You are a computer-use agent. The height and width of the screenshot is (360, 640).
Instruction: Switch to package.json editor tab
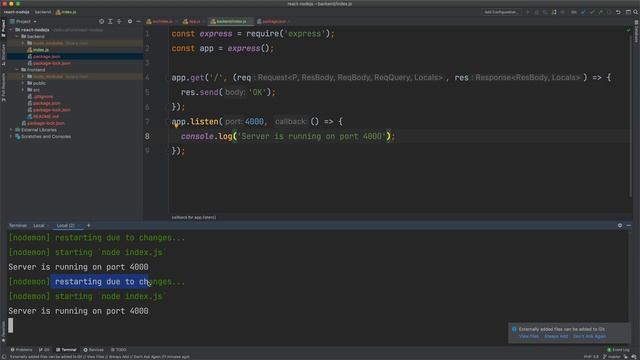coord(273,21)
